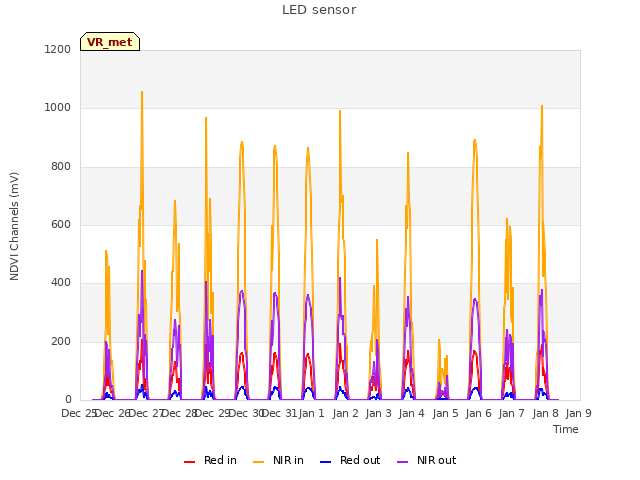The image size is (640, 480).
Task: Click the small NIR in peak on Jan 5
Action: point(439,340)
